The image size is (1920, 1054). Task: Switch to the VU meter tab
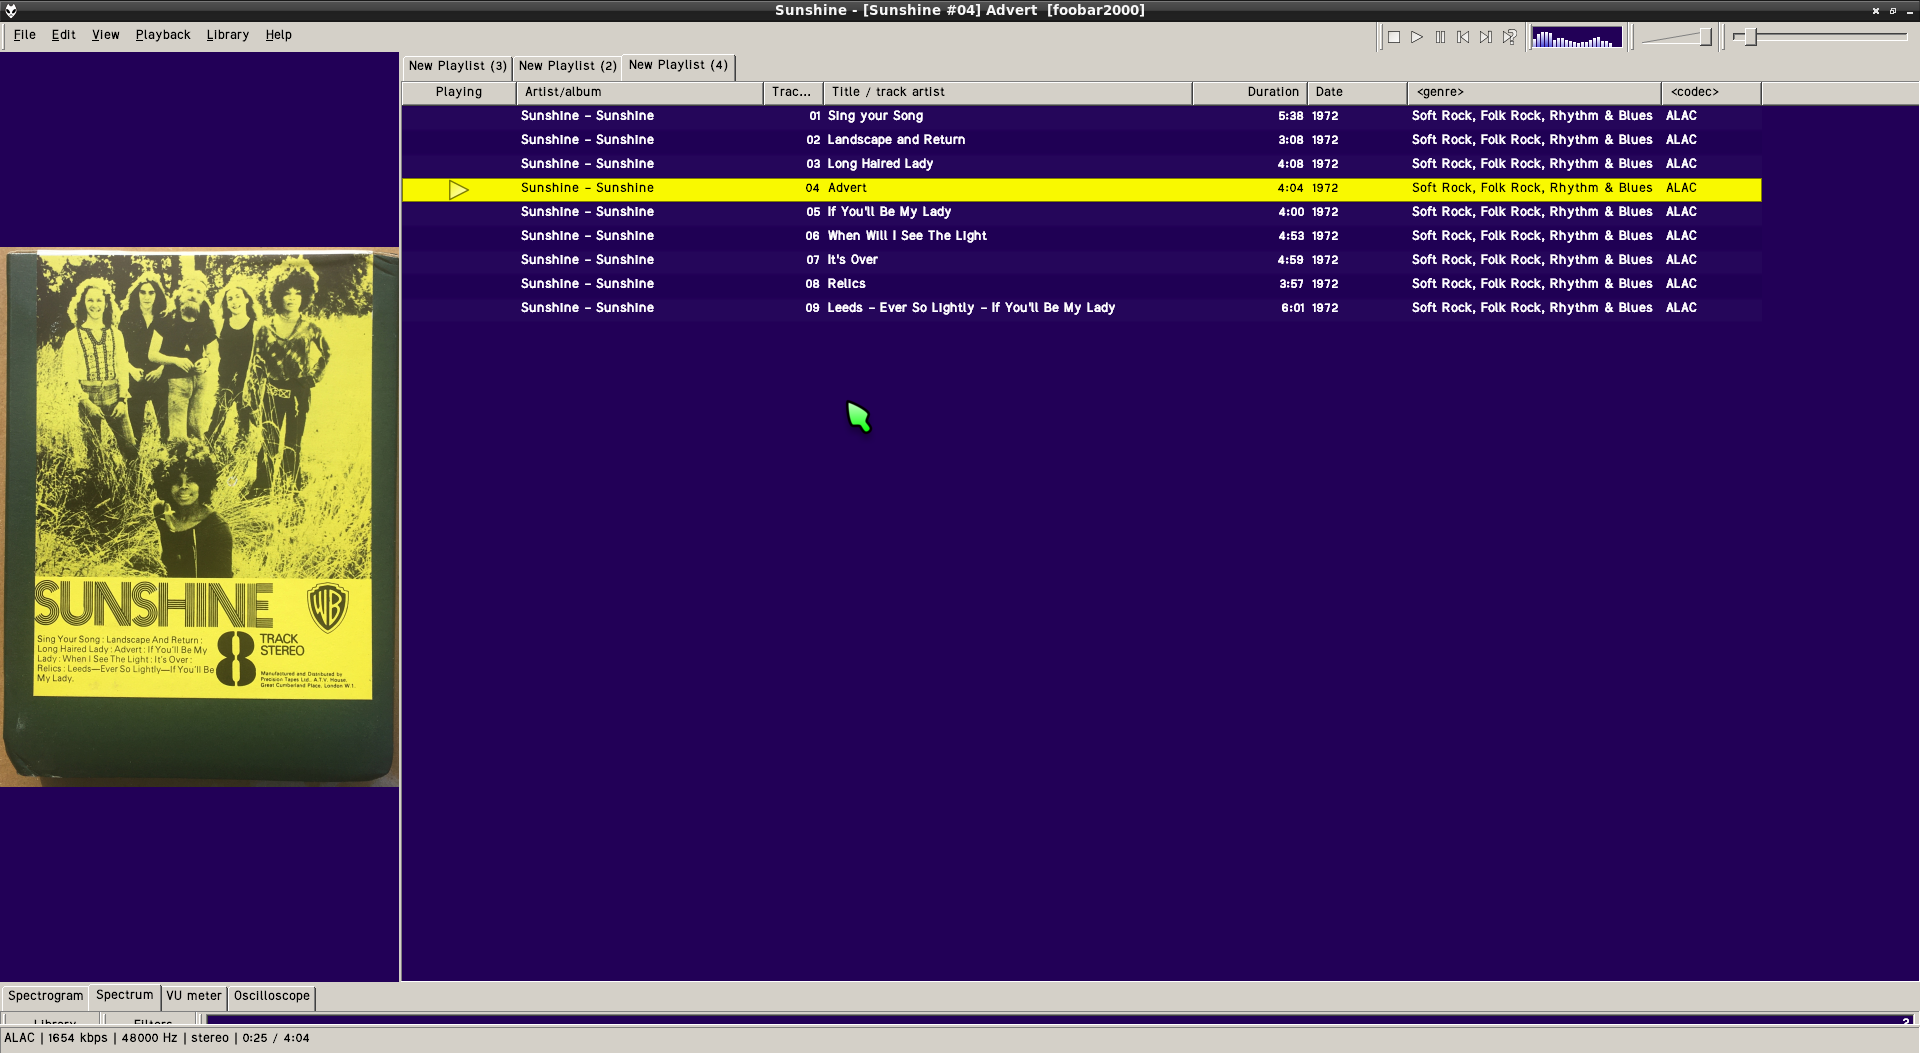tap(194, 997)
